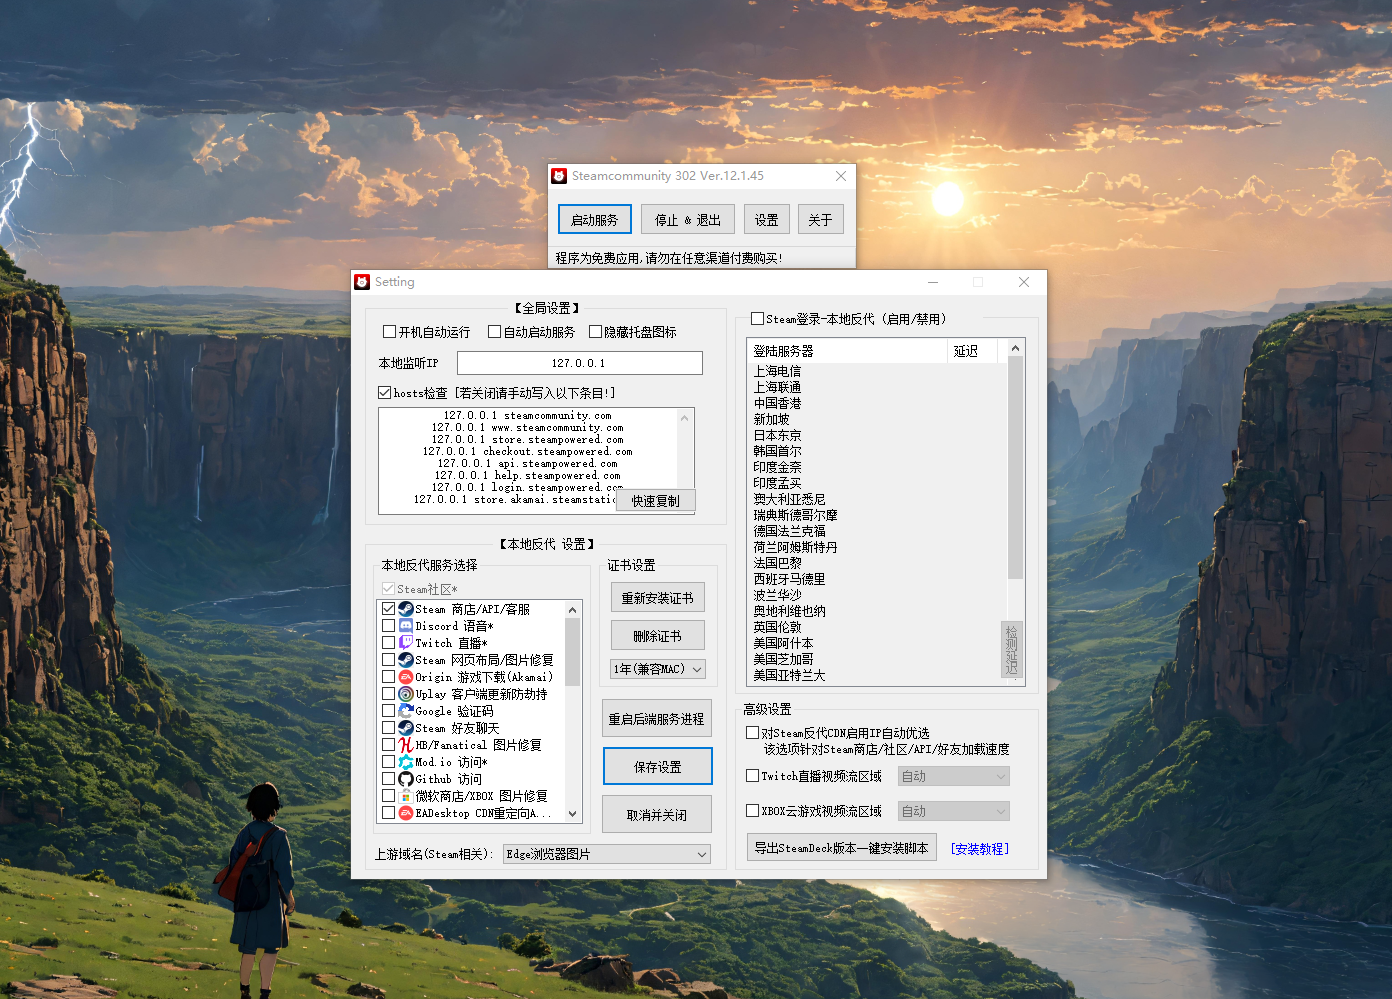Image resolution: width=1392 pixels, height=999 pixels.
Task: Open the 安装教程 link
Action: (978, 847)
